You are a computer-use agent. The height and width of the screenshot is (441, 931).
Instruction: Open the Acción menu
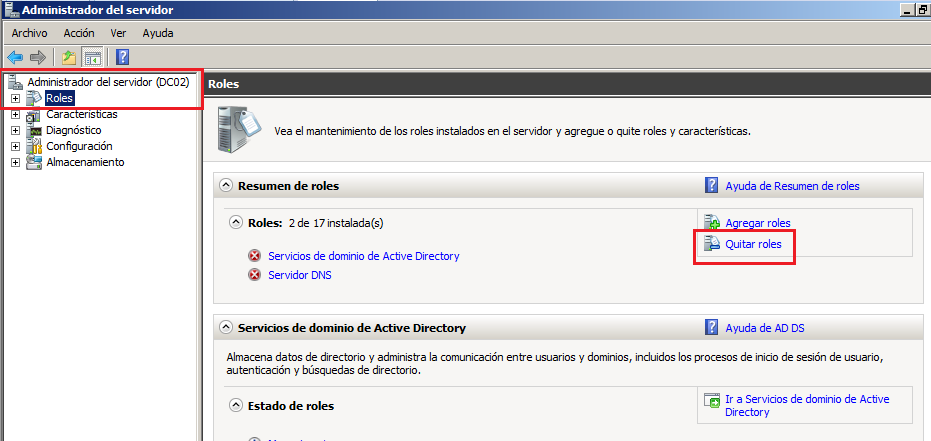(78, 33)
